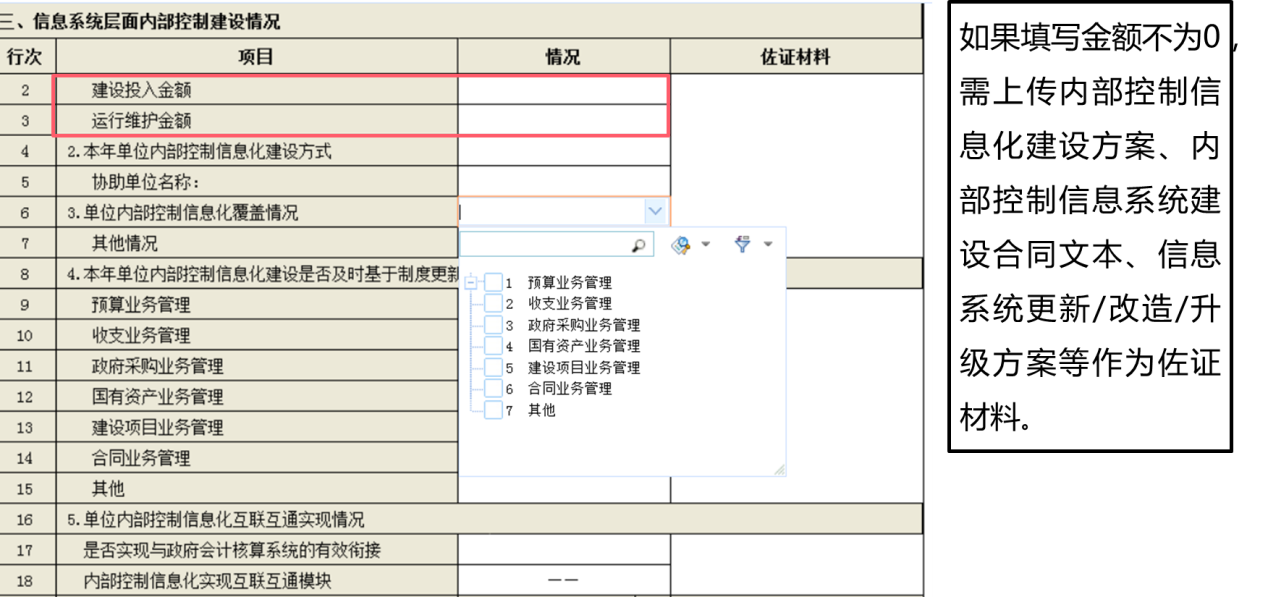Check the 收支业务管理 checkbox in dropdown

point(493,304)
